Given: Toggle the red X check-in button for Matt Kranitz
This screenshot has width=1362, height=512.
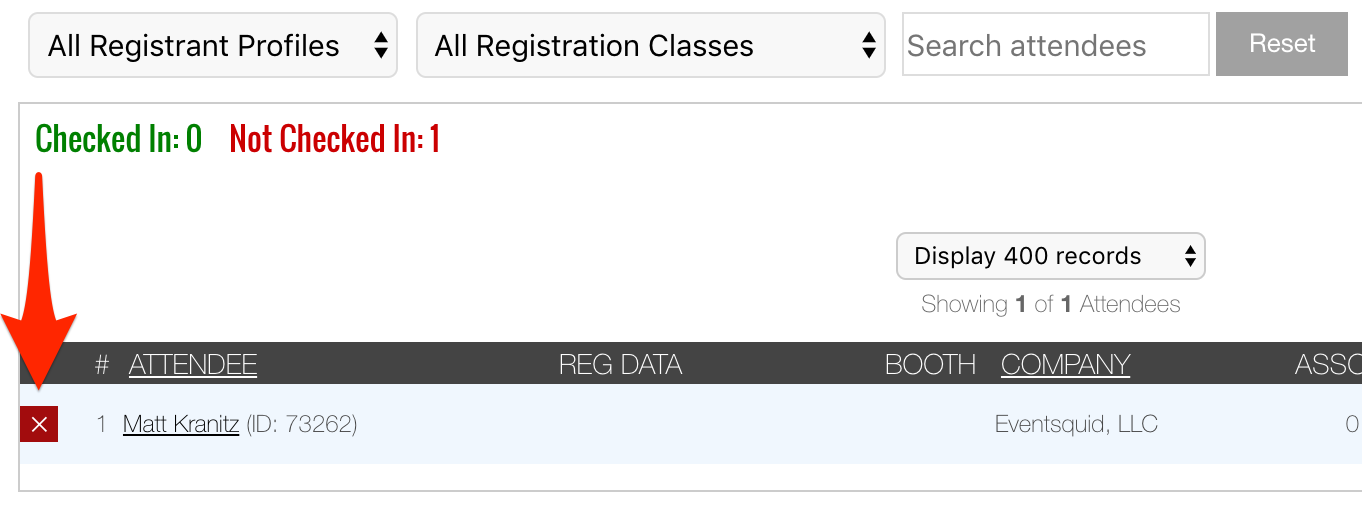Looking at the screenshot, I should coord(39,424).
